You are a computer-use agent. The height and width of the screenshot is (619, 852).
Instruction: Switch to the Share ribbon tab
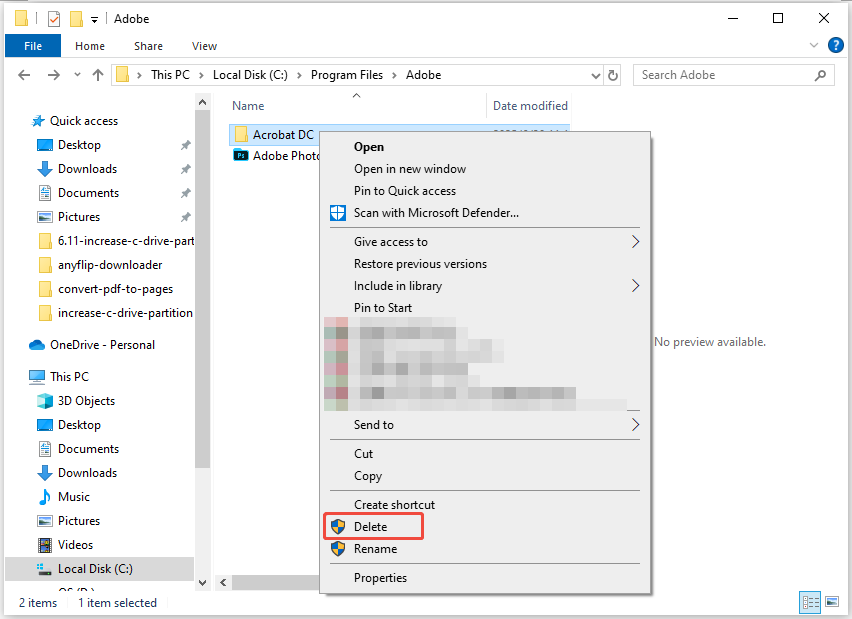(x=148, y=46)
